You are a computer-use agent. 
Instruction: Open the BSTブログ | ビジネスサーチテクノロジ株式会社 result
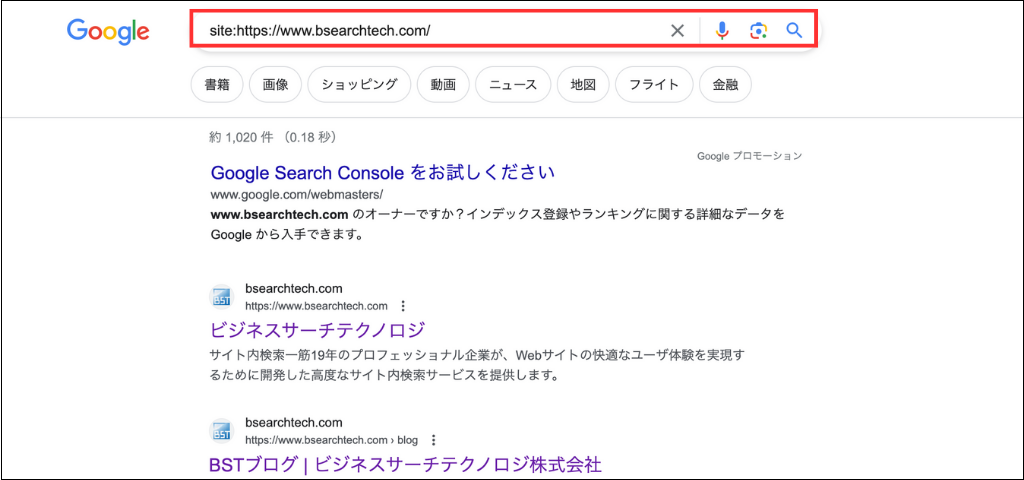[405, 464]
